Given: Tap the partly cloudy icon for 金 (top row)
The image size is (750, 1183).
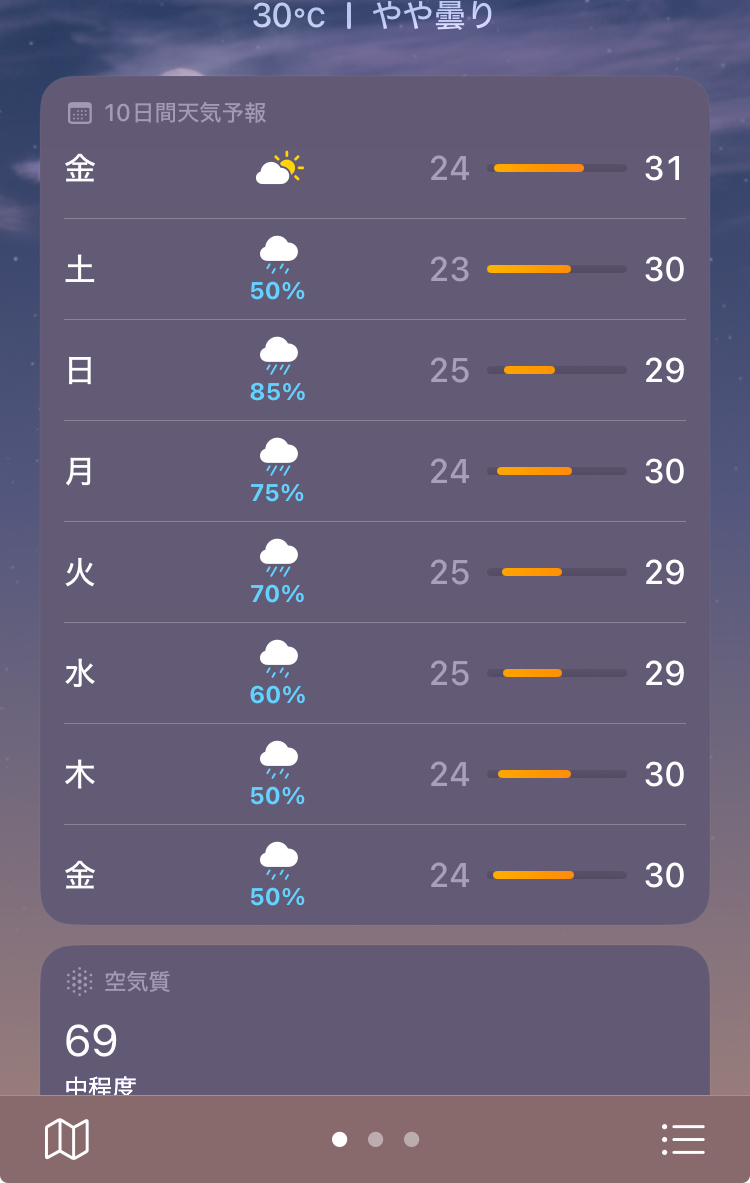Looking at the screenshot, I should click(x=279, y=168).
